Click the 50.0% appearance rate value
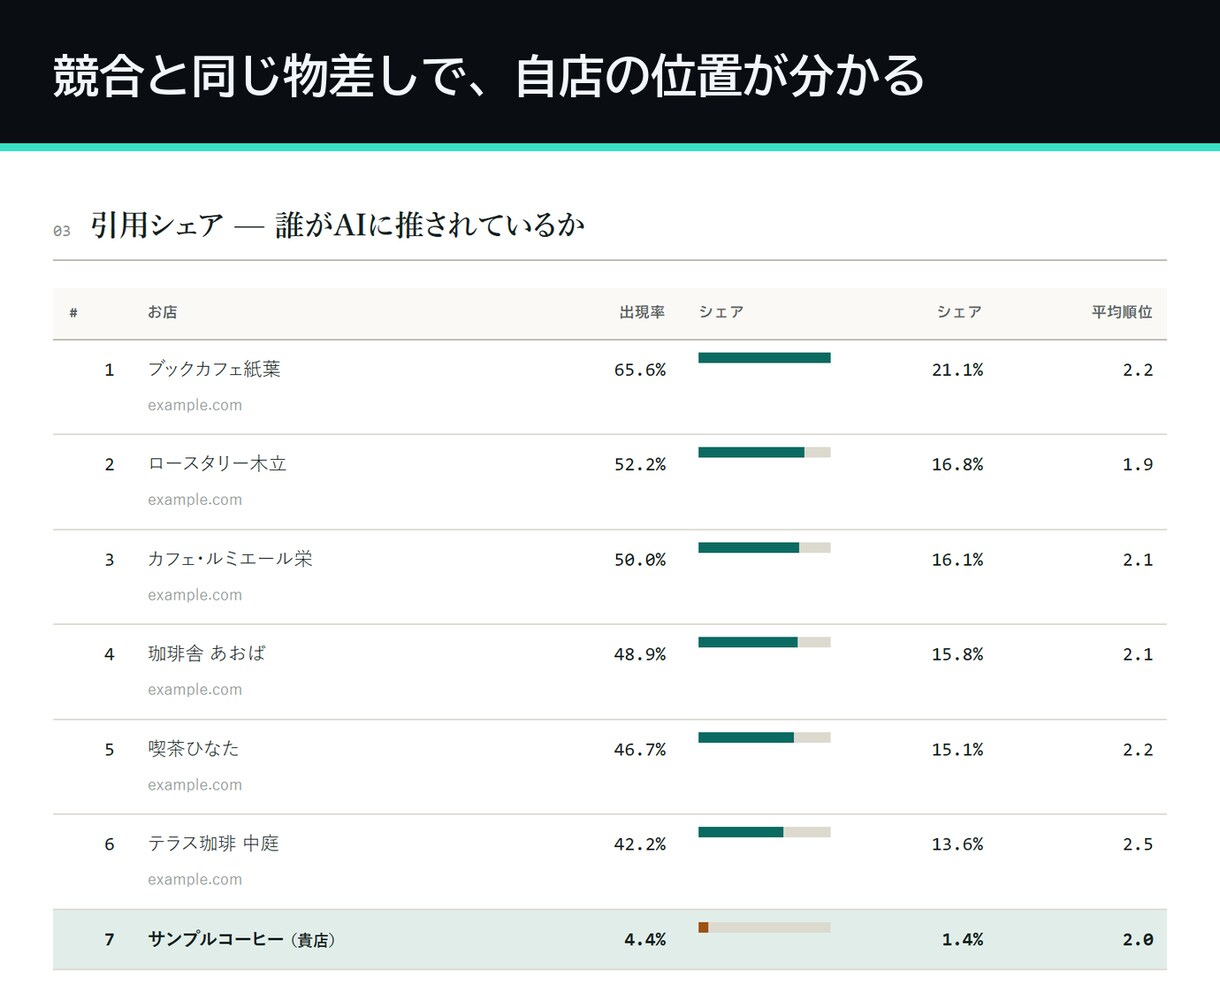 (640, 560)
